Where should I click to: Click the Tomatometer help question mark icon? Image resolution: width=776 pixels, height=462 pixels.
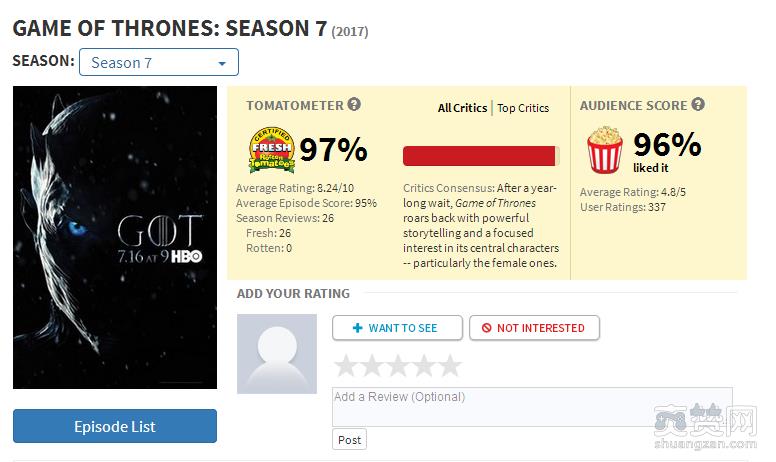[x=354, y=105]
